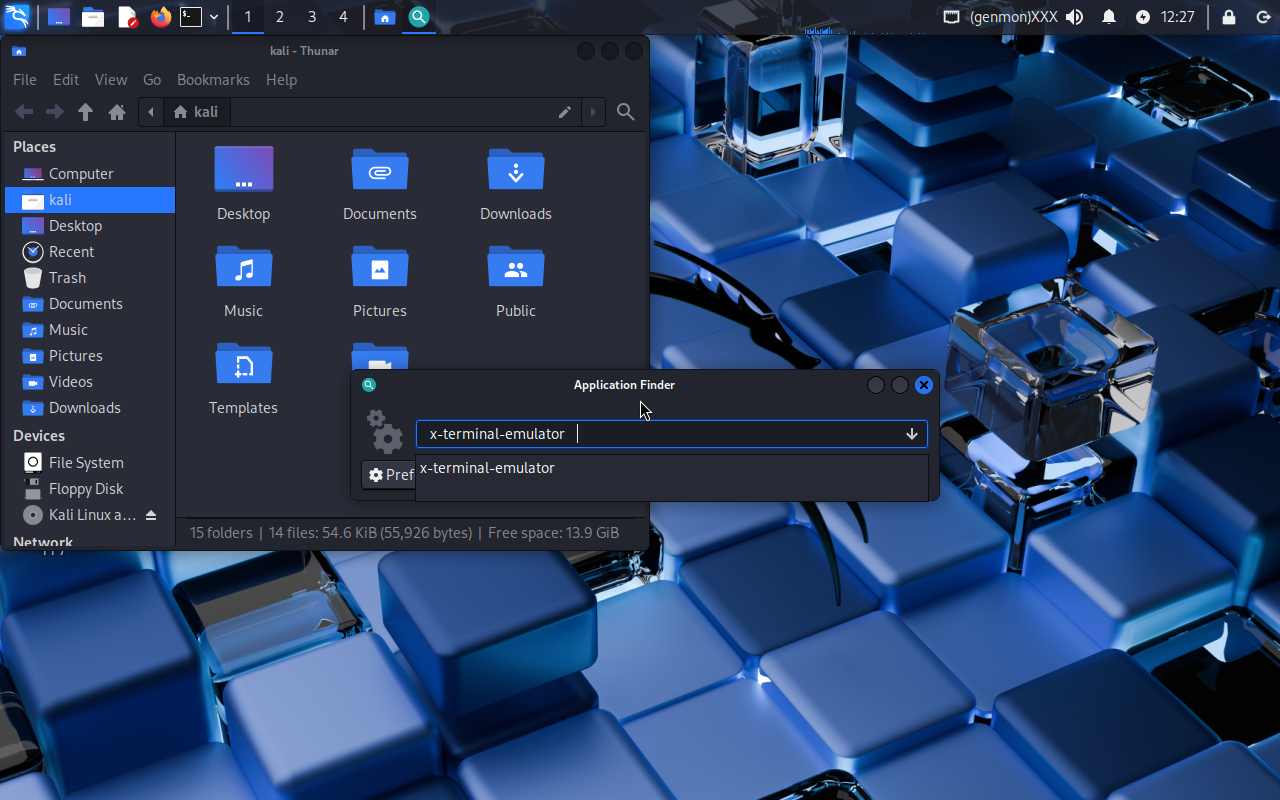Select Music in the Places sidebar
Viewport: 1280px width, 800px height.
pyautogui.click(x=90, y=330)
